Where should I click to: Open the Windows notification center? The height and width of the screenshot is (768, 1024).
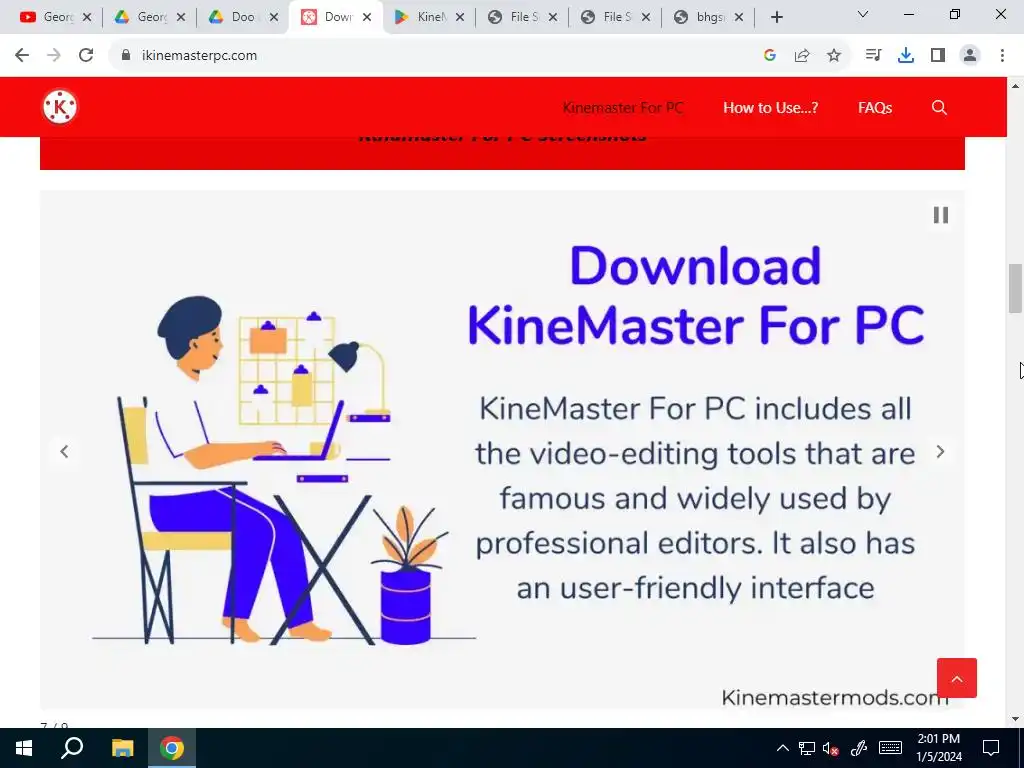pos(991,748)
